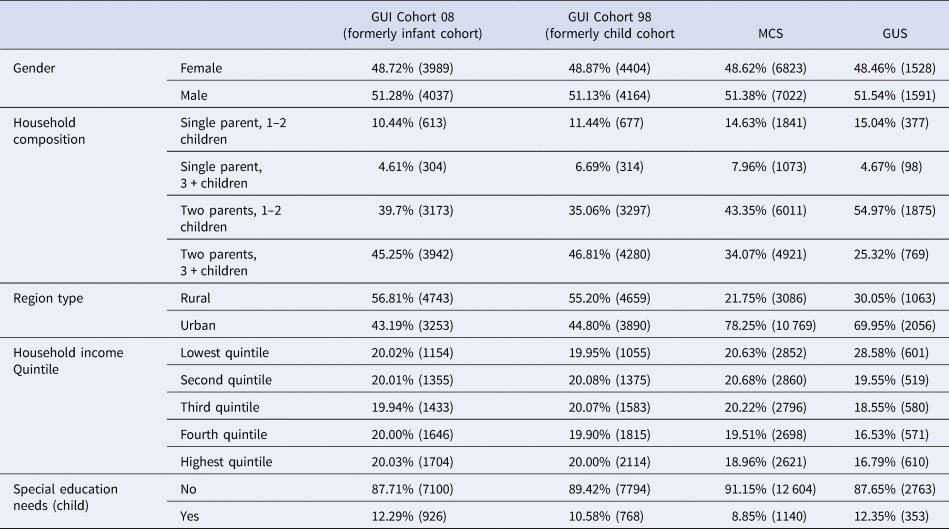949x529 pixels.
Task: Select Special education needs (child) label
Action: pos(65,497)
